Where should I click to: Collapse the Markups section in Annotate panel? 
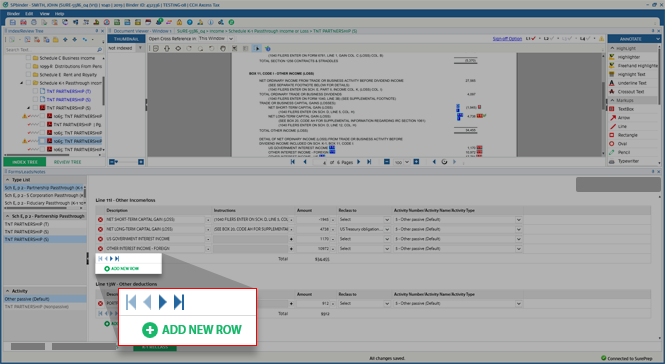point(612,101)
